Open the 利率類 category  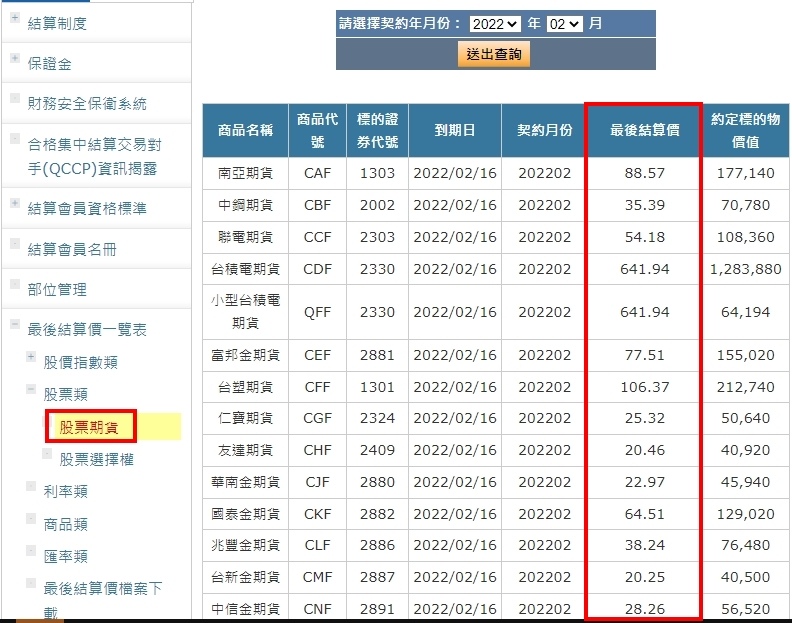pos(66,491)
